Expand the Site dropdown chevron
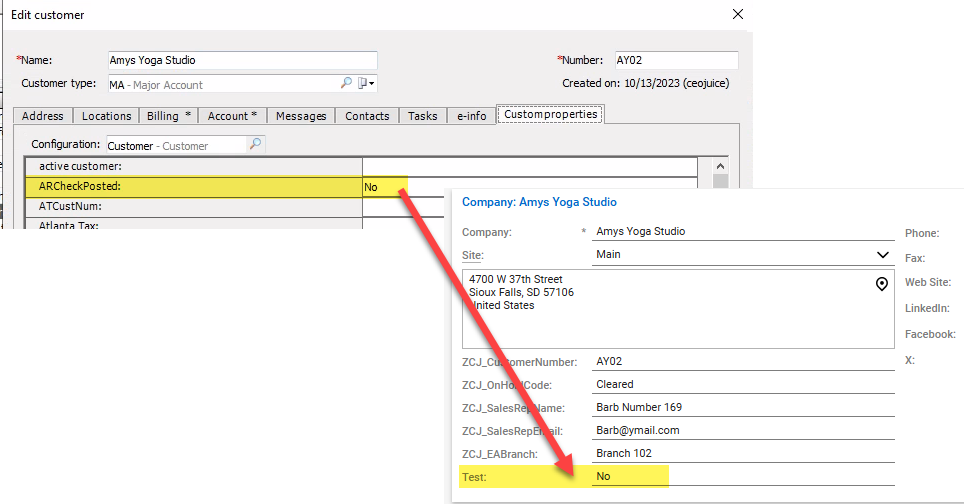Viewport: 964px width, 504px height. point(882,254)
